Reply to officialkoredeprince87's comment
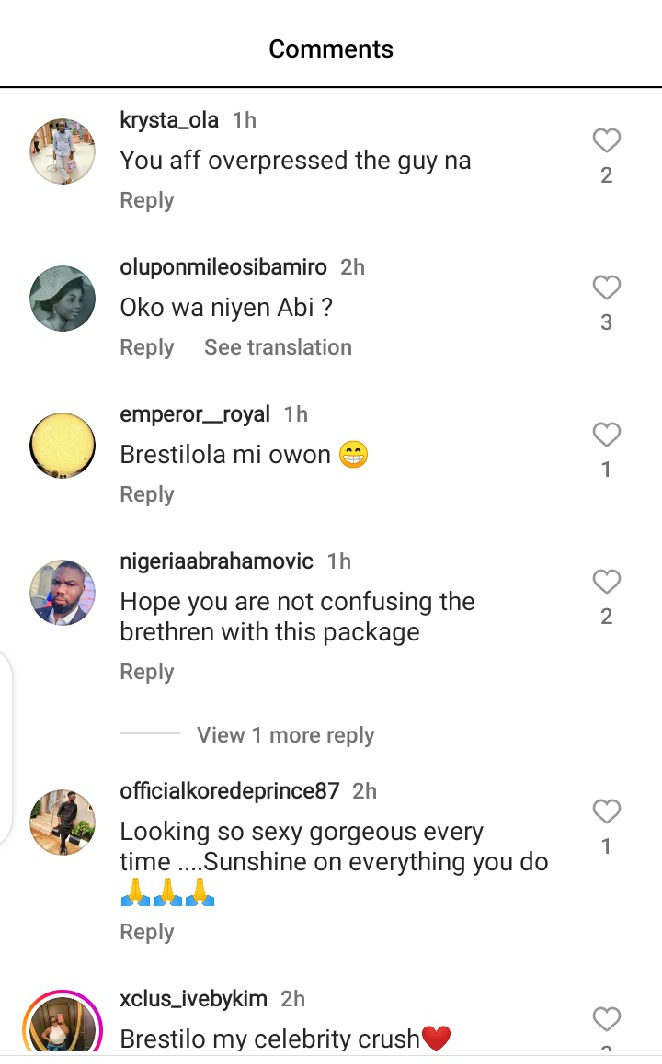 tap(147, 932)
